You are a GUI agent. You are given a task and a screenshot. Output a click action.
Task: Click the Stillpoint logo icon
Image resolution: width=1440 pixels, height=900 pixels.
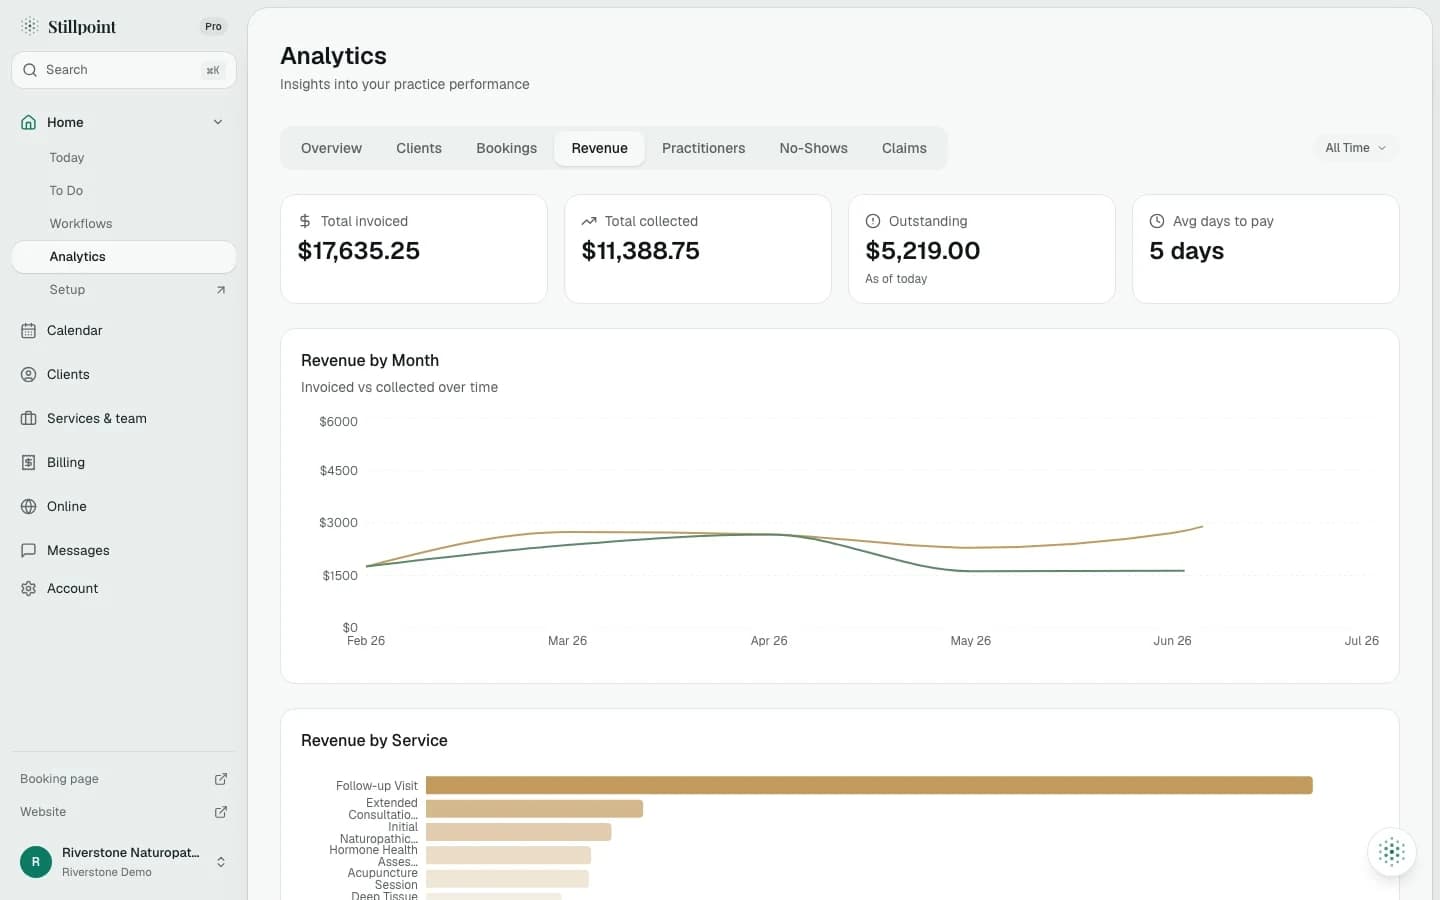[x=30, y=26]
